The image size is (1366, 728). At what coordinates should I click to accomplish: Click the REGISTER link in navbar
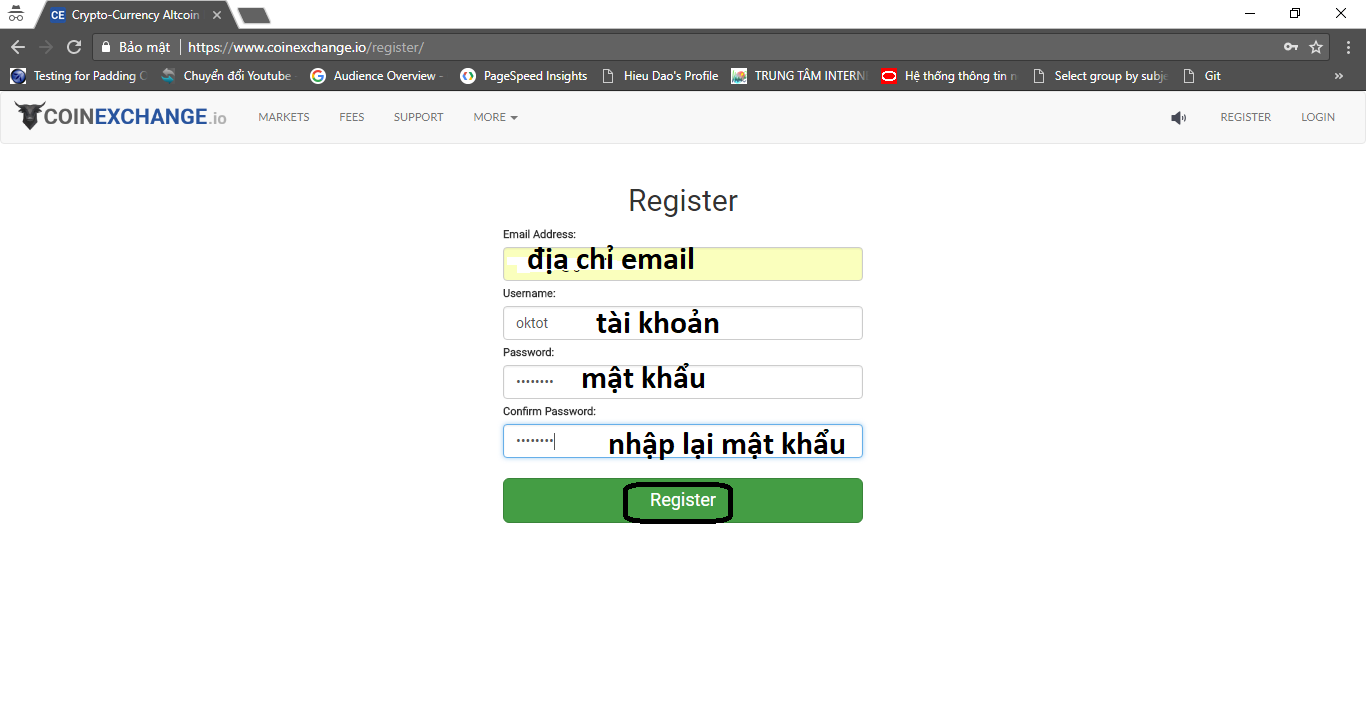coord(1245,117)
